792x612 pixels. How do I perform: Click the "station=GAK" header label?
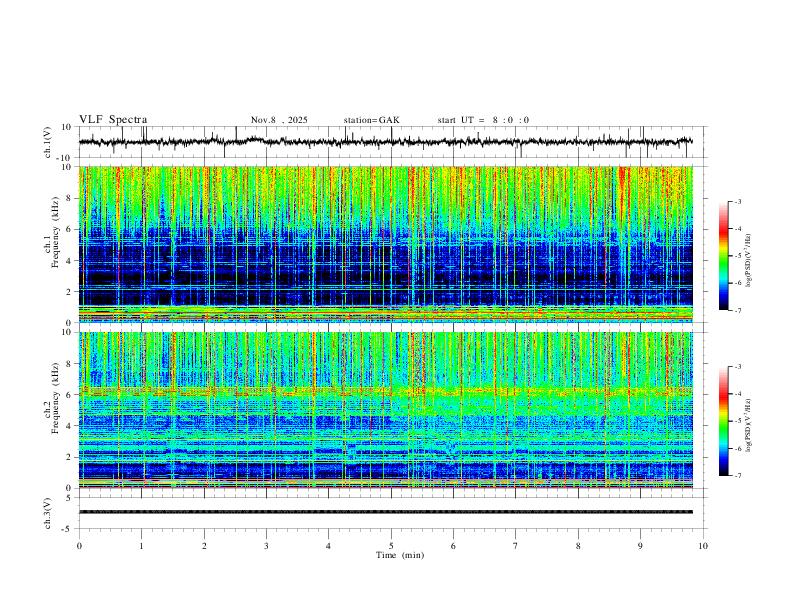[371, 120]
